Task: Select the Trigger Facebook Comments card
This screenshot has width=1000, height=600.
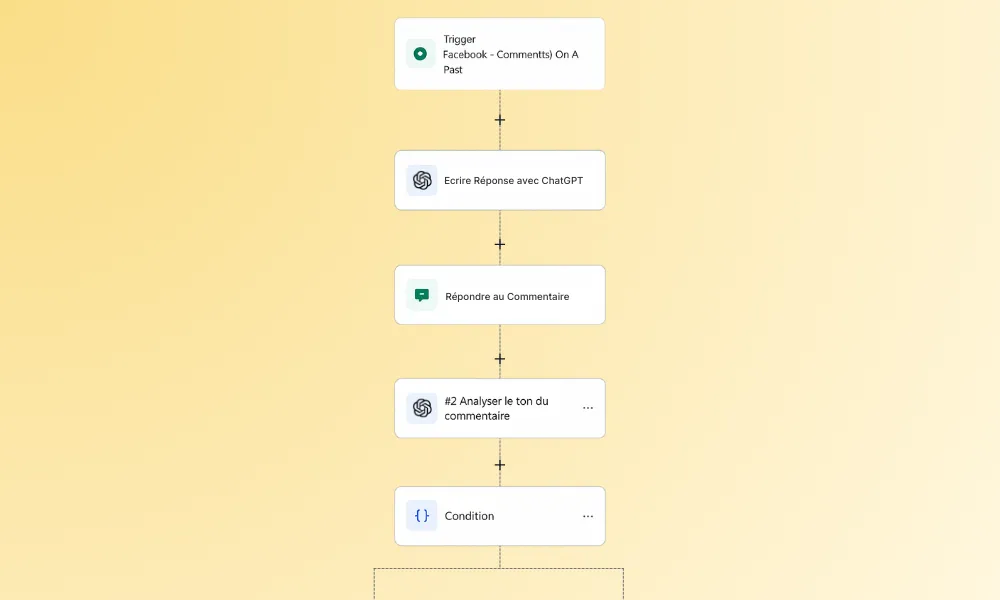Action: coord(500,54)
